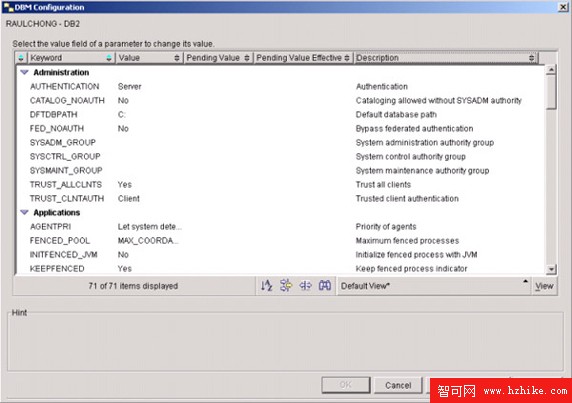Click the KEEPFENCED keyword
The image size is (572, 403).
[57, 269]
